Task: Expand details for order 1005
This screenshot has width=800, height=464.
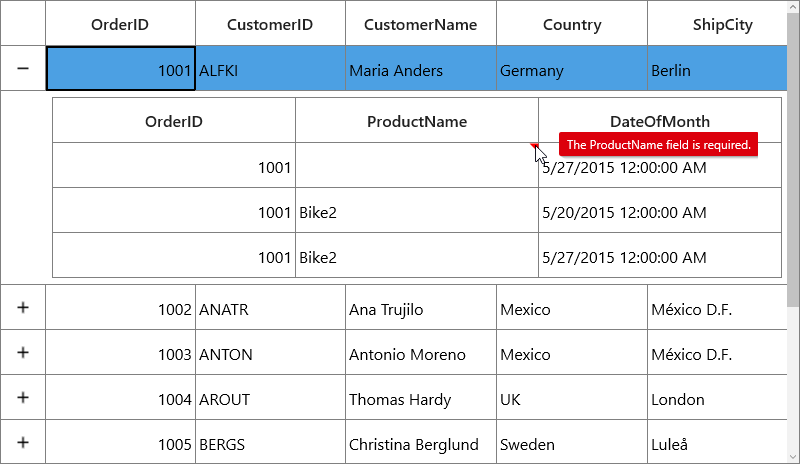Action: [23, 442]
